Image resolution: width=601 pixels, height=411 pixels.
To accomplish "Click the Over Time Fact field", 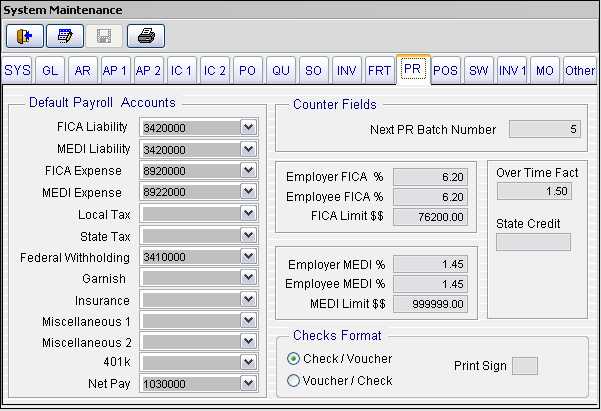I will click(534, 191).
